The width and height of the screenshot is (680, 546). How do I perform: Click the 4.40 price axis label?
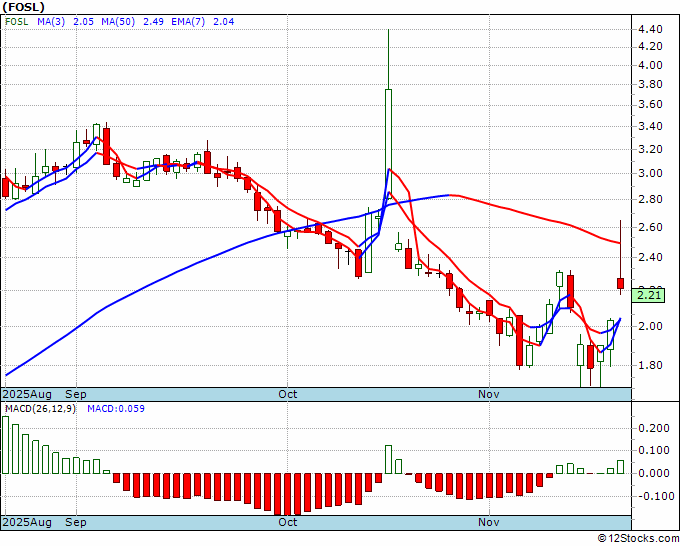tap(650, 29)
